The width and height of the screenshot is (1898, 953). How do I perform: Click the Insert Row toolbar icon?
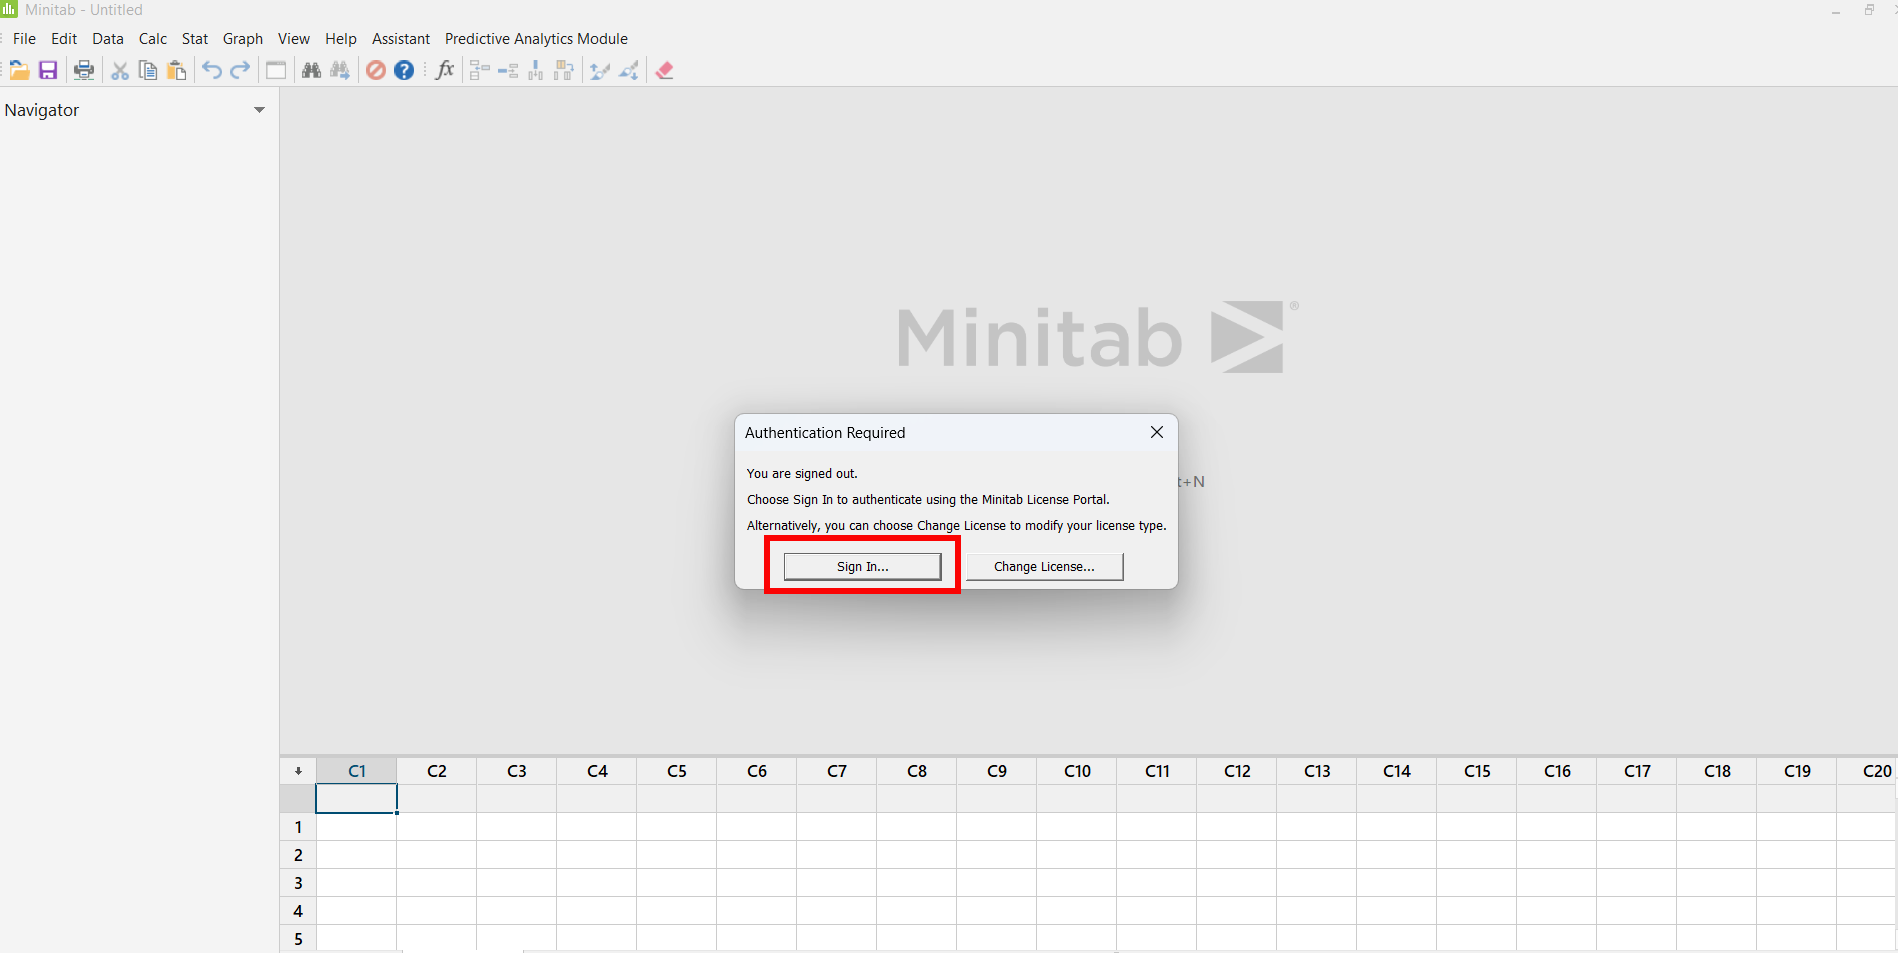pyautogui.click(x=508, y=70)
